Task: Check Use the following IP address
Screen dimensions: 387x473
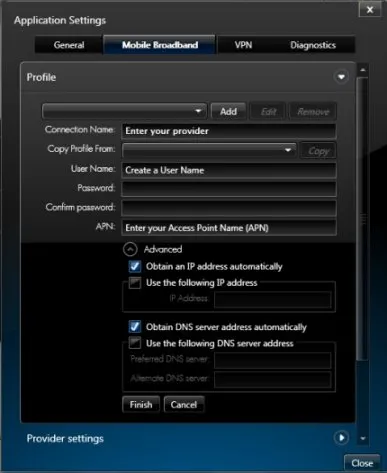Action: [x=135, y=283]
